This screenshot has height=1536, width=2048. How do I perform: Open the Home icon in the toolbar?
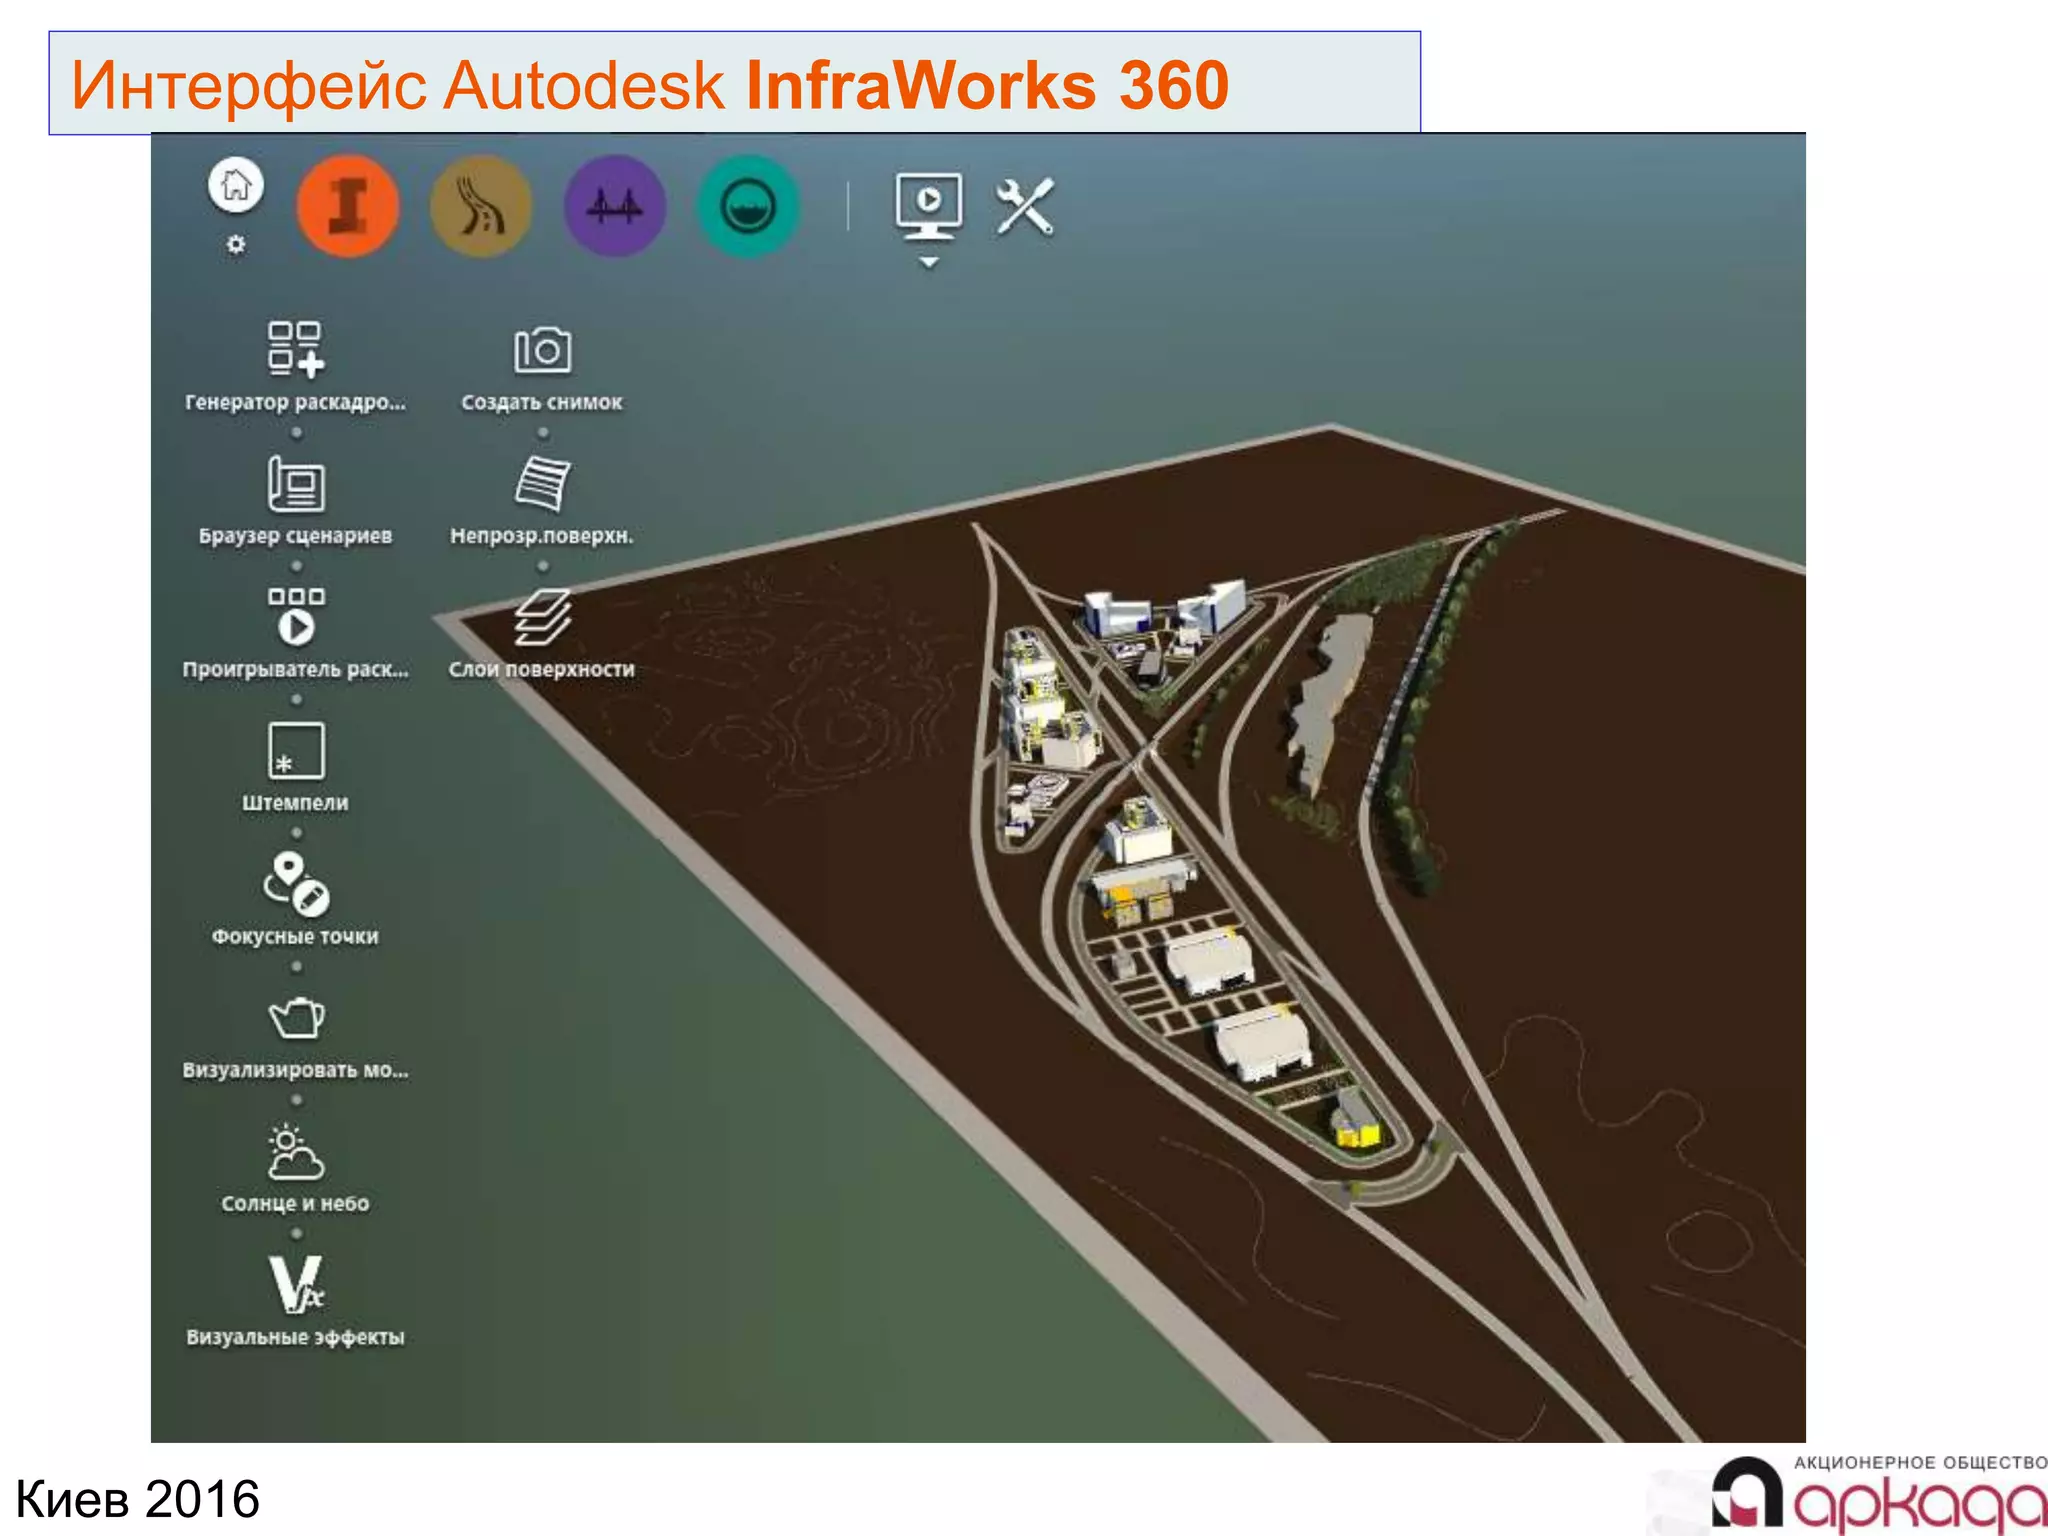(x=236, y=185)
